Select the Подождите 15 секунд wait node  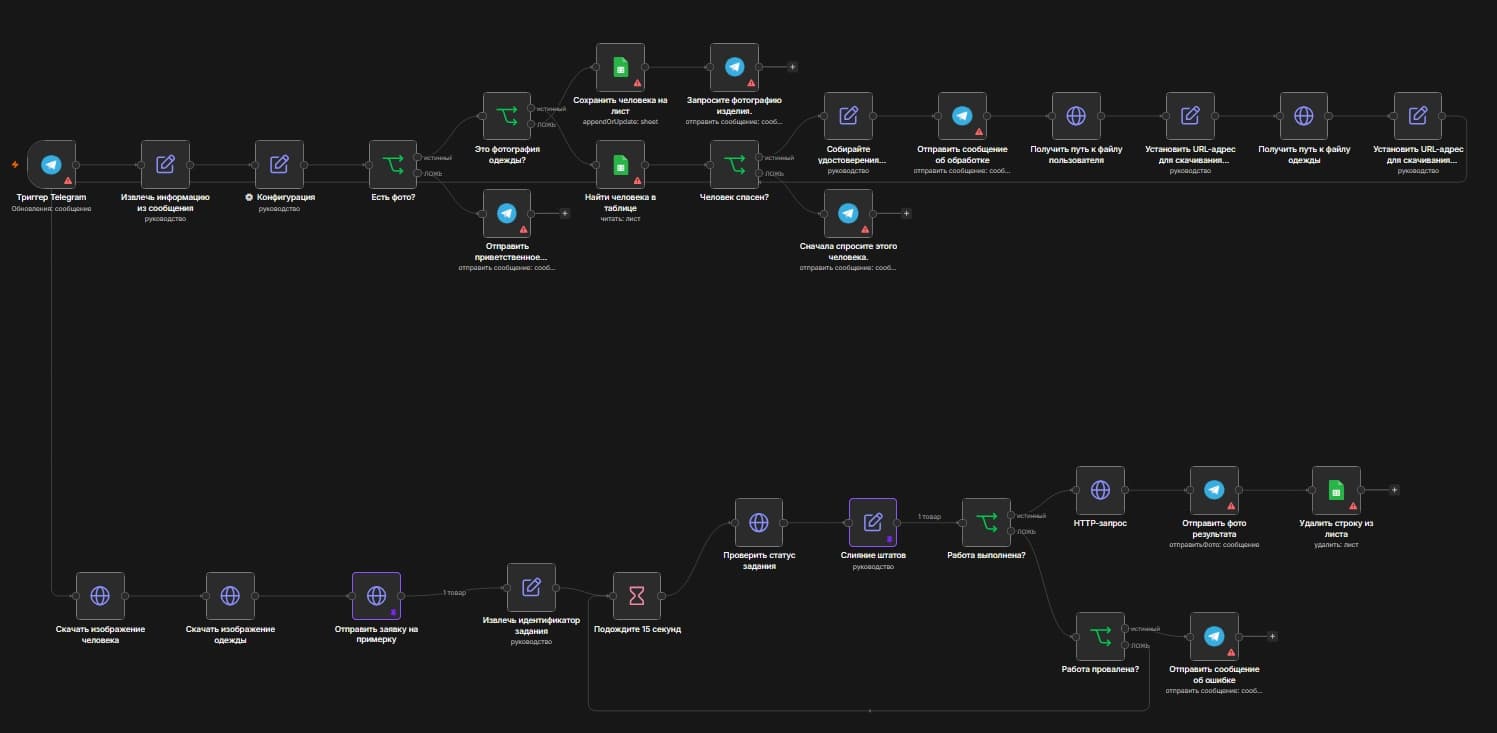click(x=637, y=596)
